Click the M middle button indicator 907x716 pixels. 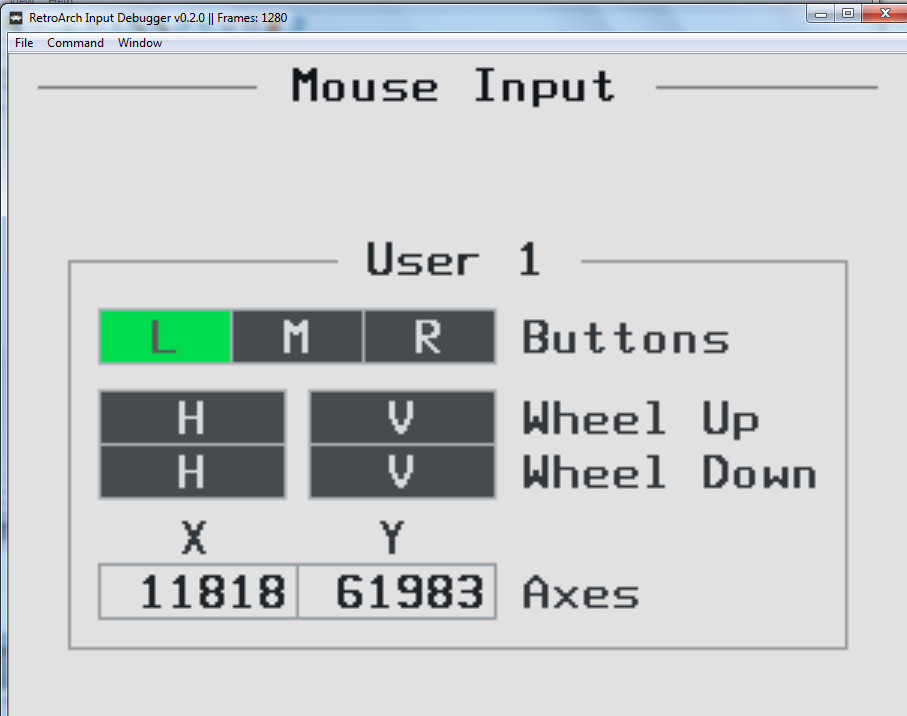(x=297, y=337)
